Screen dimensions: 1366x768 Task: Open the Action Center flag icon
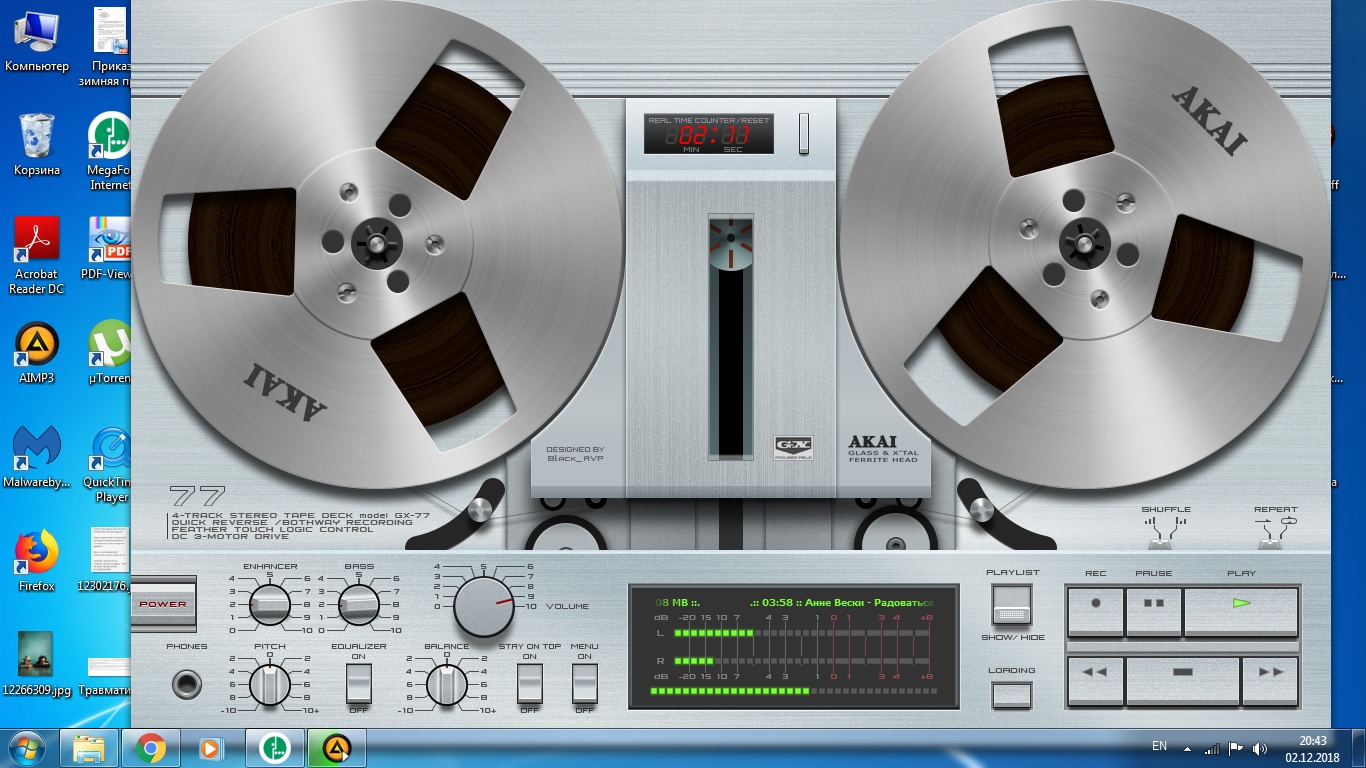click(1236, 748)
